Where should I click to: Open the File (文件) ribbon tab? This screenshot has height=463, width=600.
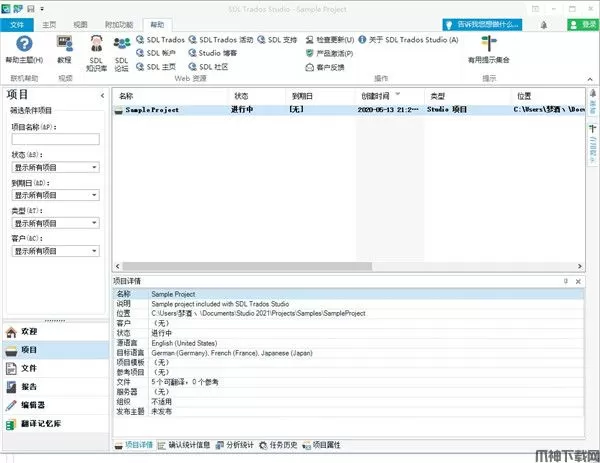[x=17, y=25]
